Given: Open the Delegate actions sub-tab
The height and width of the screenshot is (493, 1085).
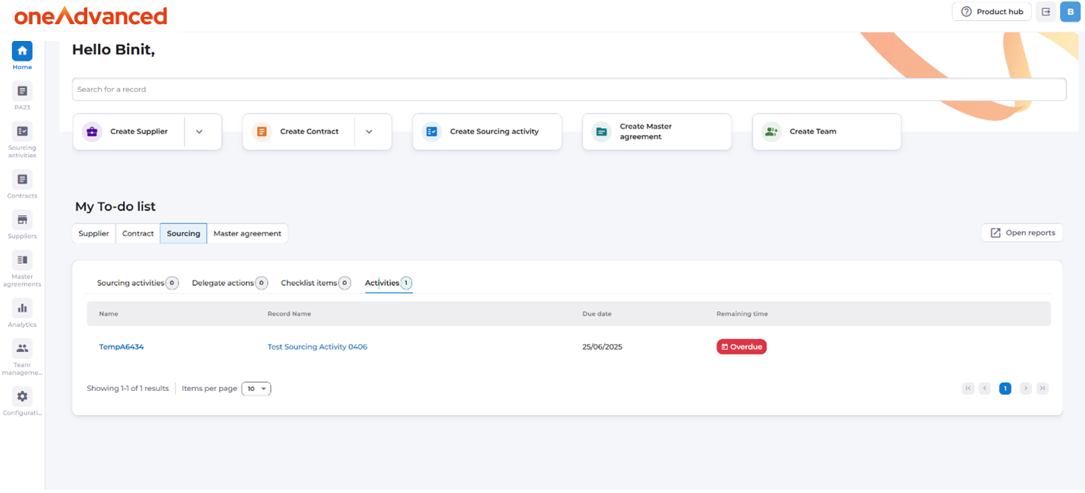Looking at the screenshot, I should point(230,283).
